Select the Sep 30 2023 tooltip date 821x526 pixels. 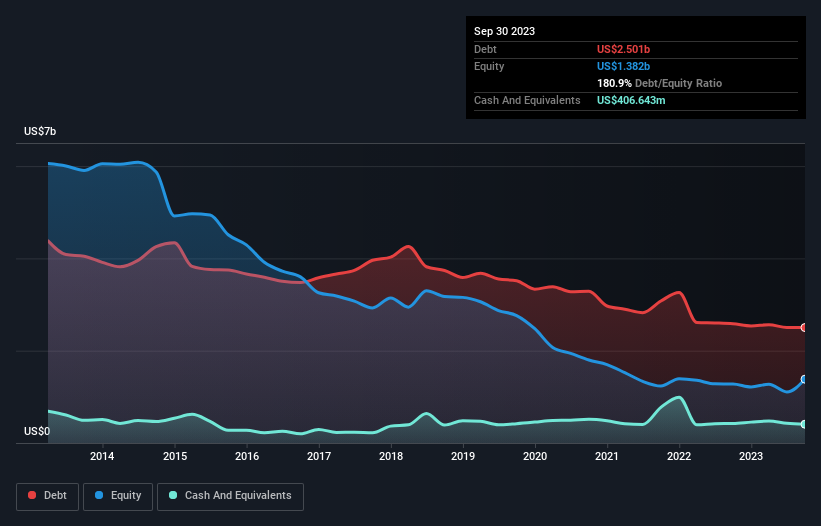click(505, 31)
